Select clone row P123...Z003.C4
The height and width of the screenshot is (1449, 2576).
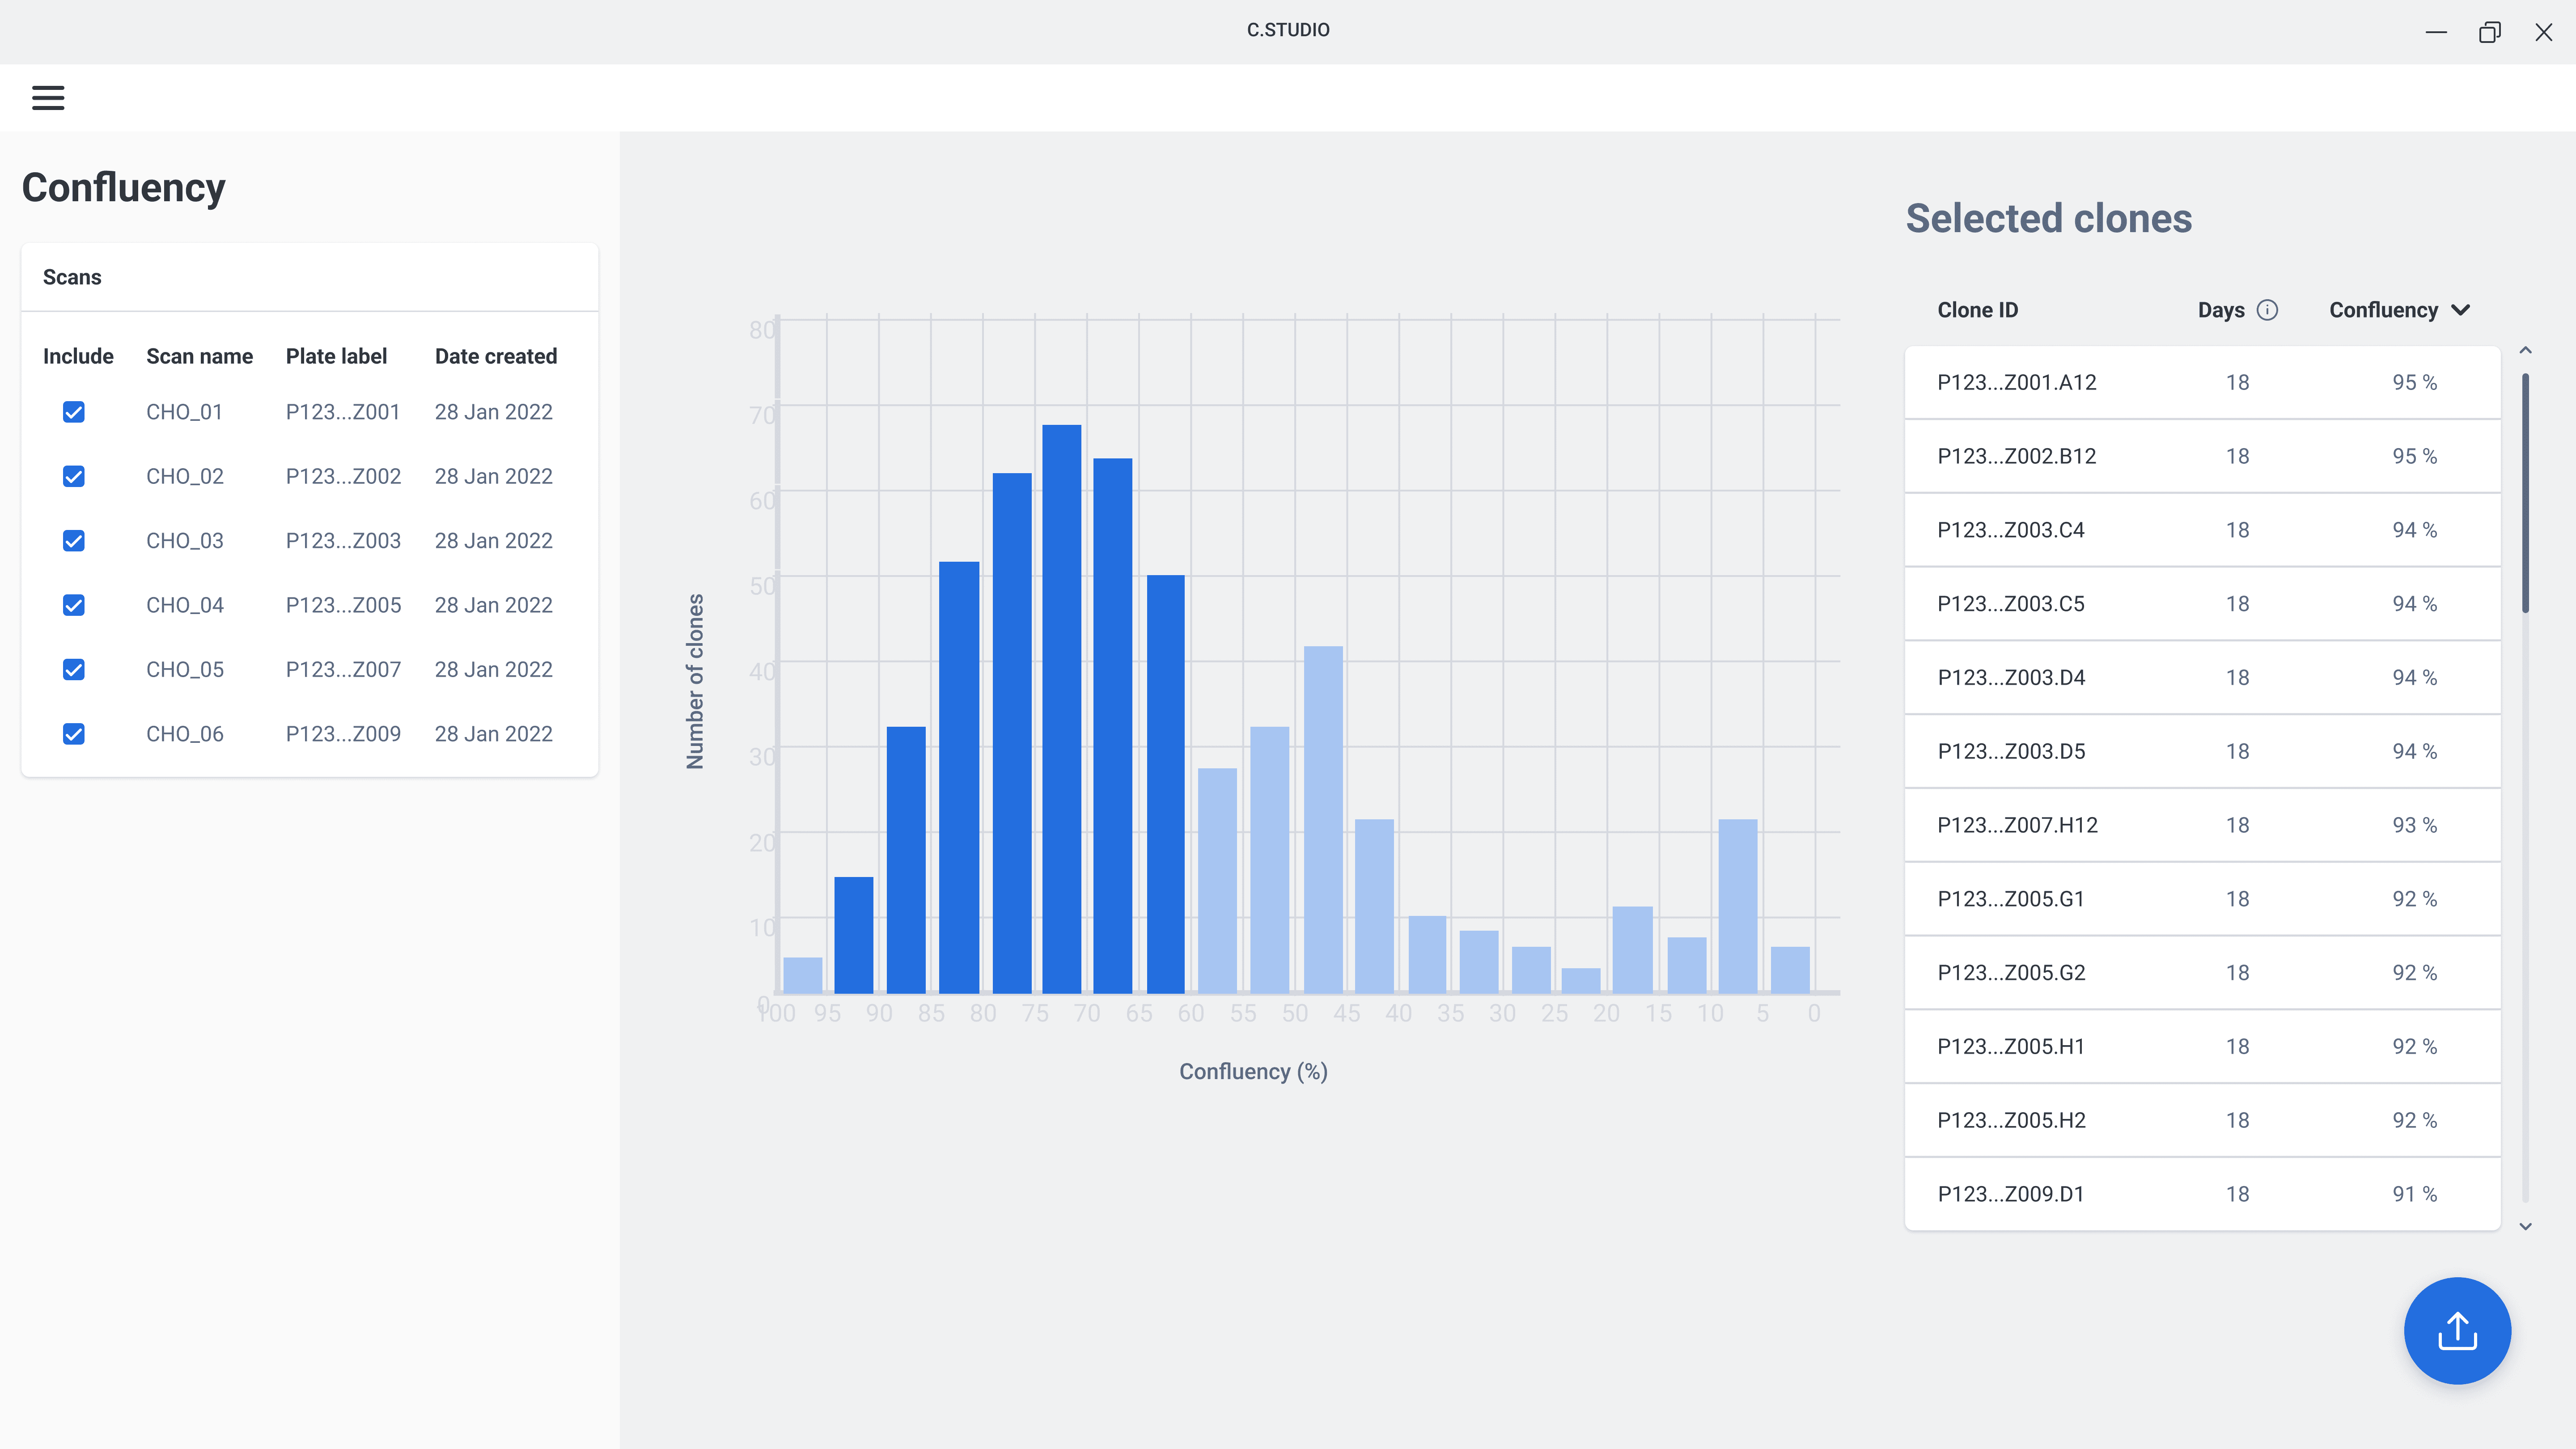click(x=2202, y=530)
